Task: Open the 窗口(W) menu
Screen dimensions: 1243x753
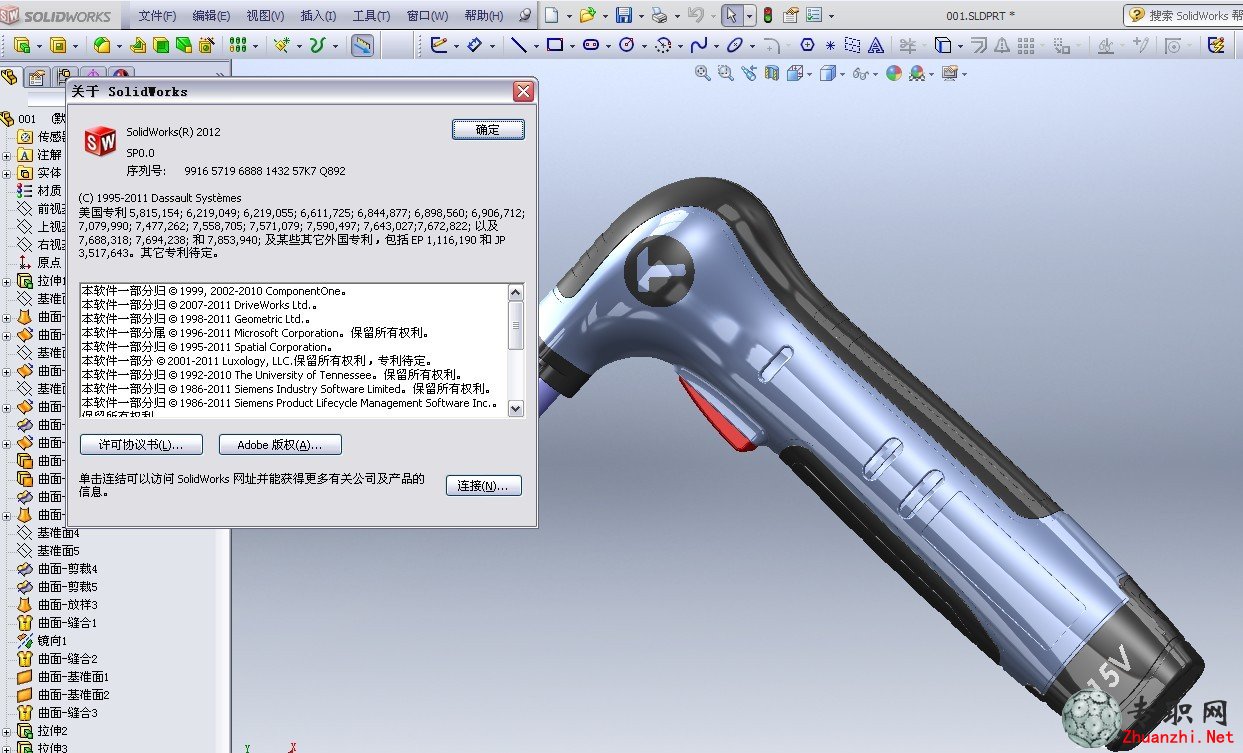Action: pyautogui.click(x=427, y=16)
